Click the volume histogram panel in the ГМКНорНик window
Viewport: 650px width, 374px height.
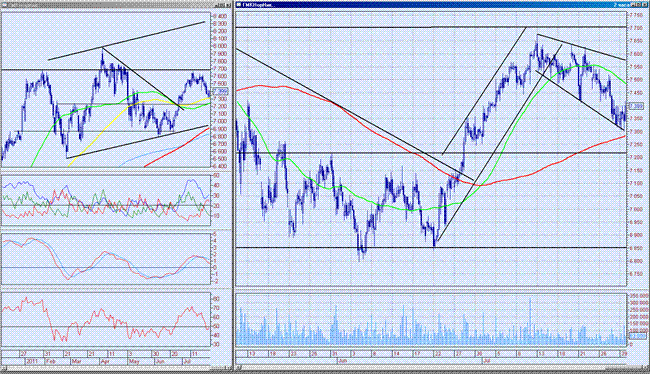pyautogui.click(x=431, y=320)
